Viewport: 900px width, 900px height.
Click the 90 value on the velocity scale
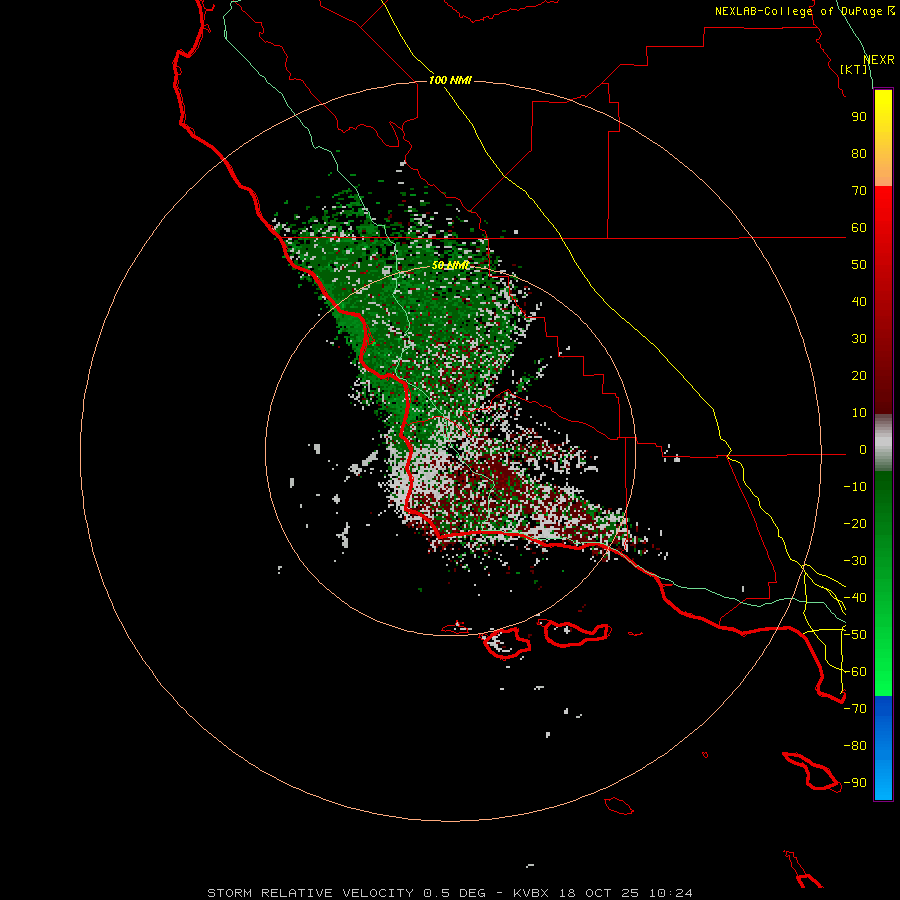point(859,117)
